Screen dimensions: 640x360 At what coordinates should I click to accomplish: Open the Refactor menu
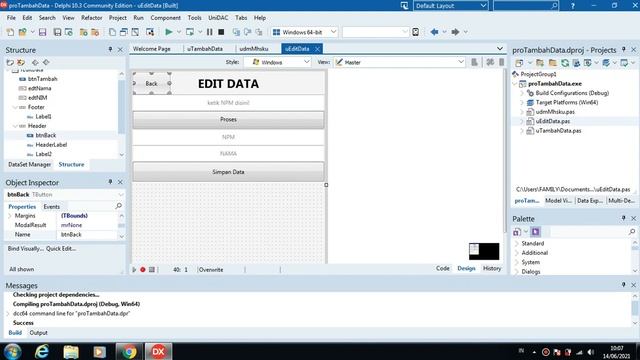click(91, 18)
